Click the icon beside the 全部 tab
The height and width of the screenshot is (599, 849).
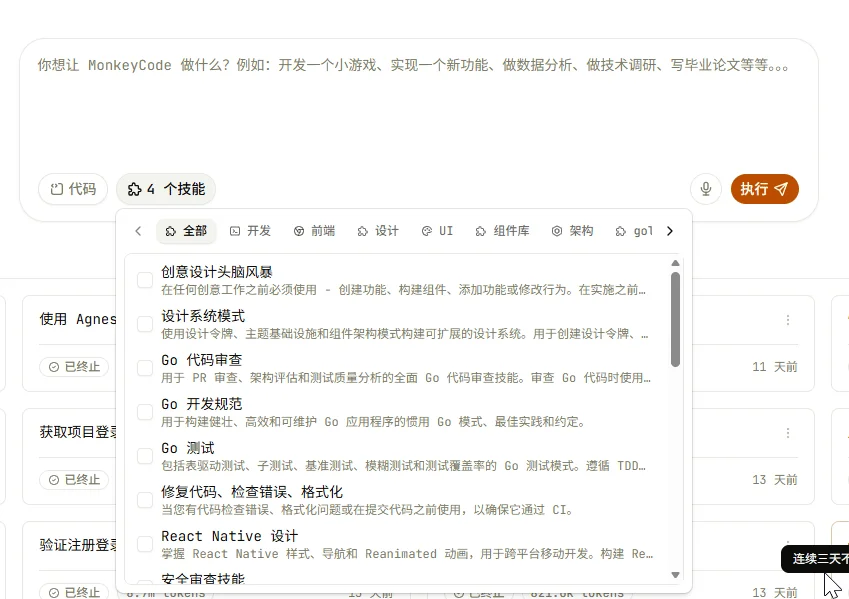click(171, 231)
